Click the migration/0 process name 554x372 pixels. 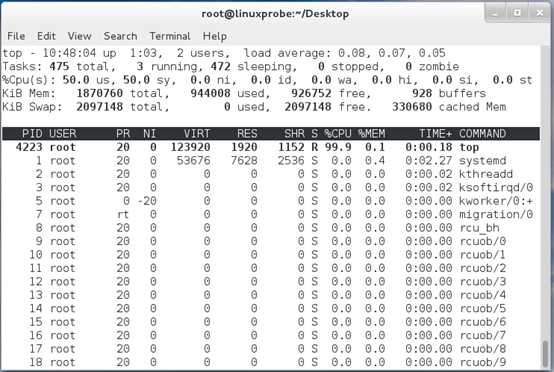(496, 214)
